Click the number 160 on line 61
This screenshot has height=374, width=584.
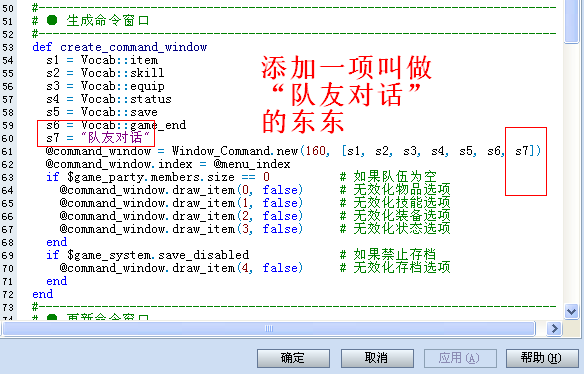[x=315, y=151]
